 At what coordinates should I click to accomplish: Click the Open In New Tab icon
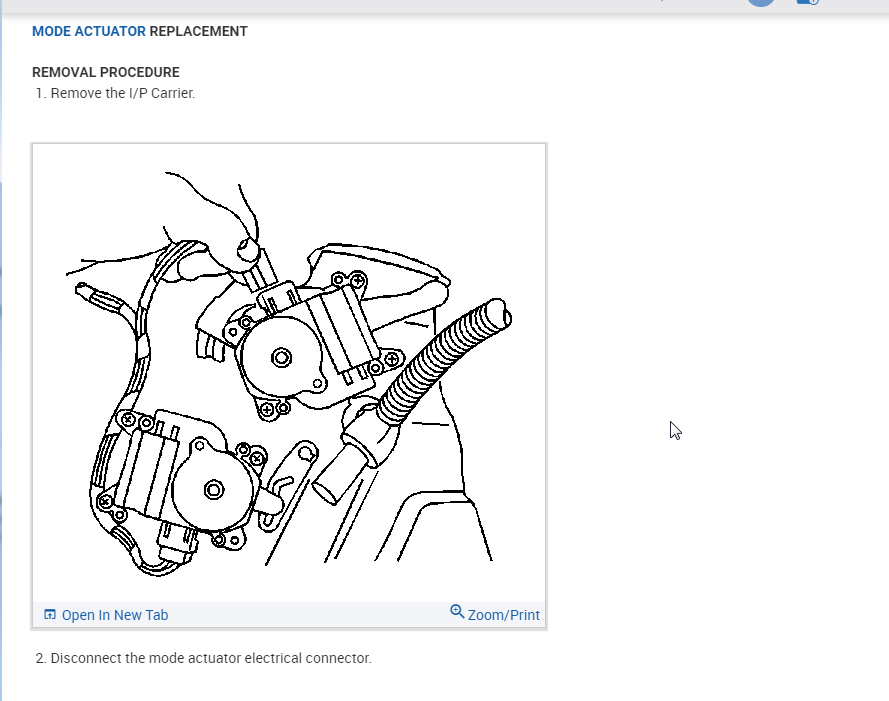tap(50, 614)
